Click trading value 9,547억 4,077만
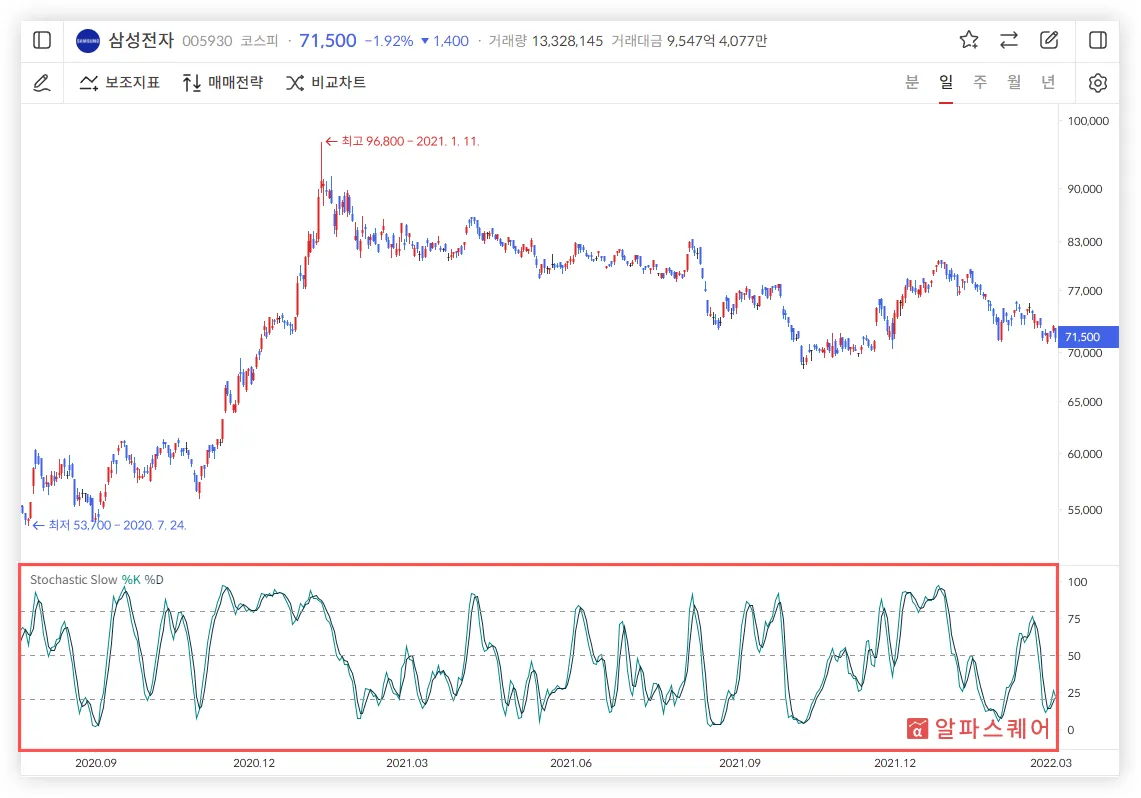The width and height of the screenshot is (1141, 798). 717,41
